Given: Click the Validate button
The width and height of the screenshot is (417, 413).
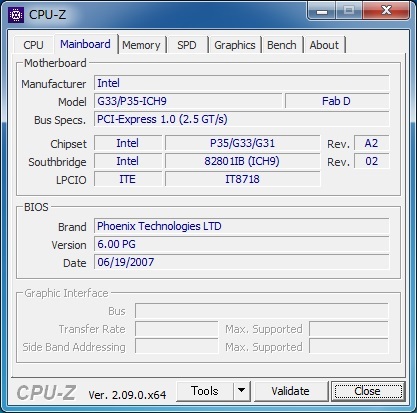Looking at the screenshot, I should 290,391.
